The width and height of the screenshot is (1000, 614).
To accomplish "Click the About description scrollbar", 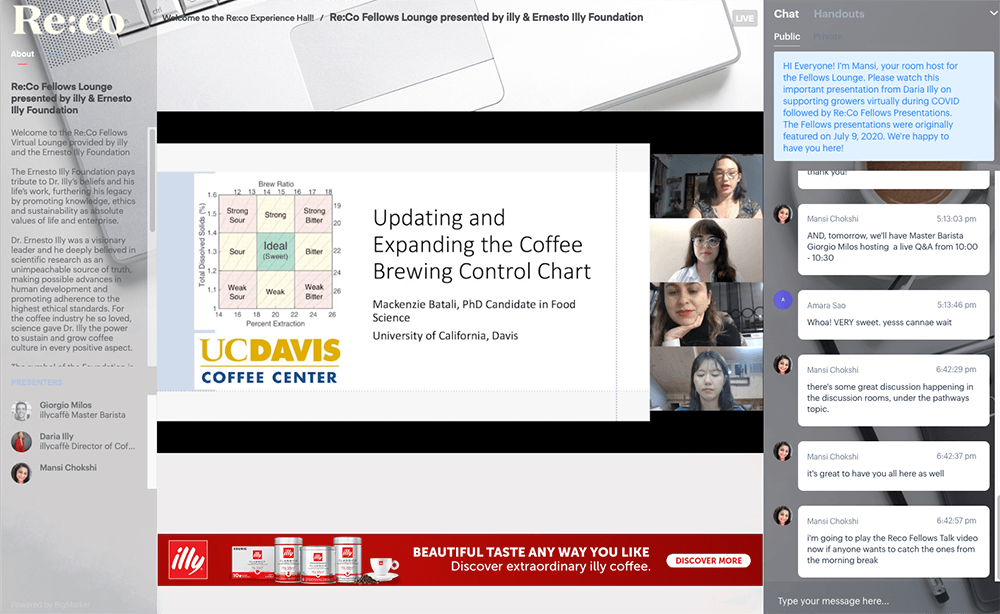I will tap(152, 180).
